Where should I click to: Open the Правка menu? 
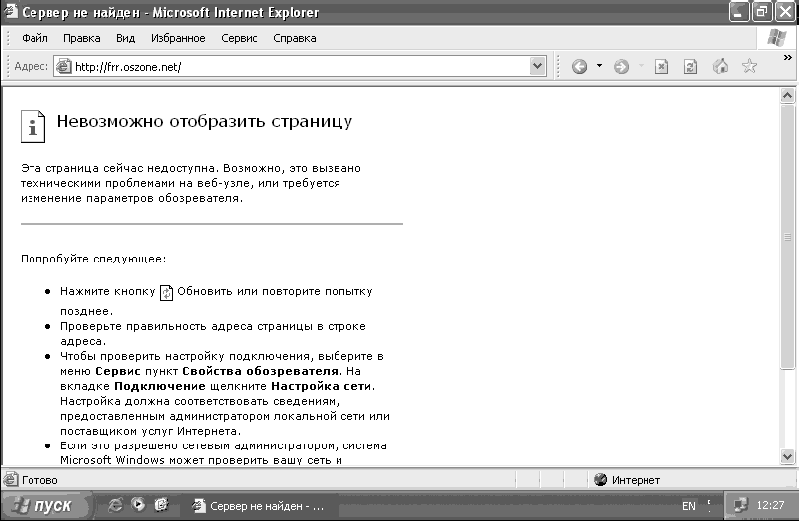tap(82, 38)
